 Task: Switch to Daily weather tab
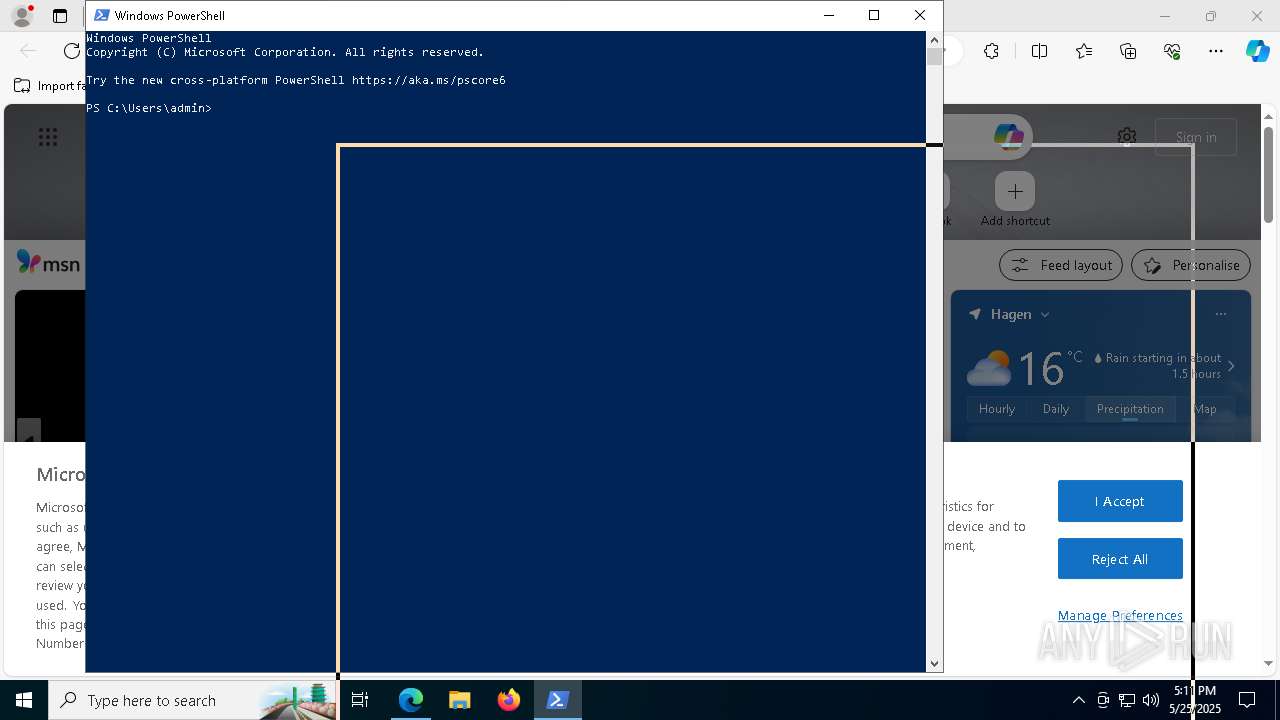point(1056,409)
